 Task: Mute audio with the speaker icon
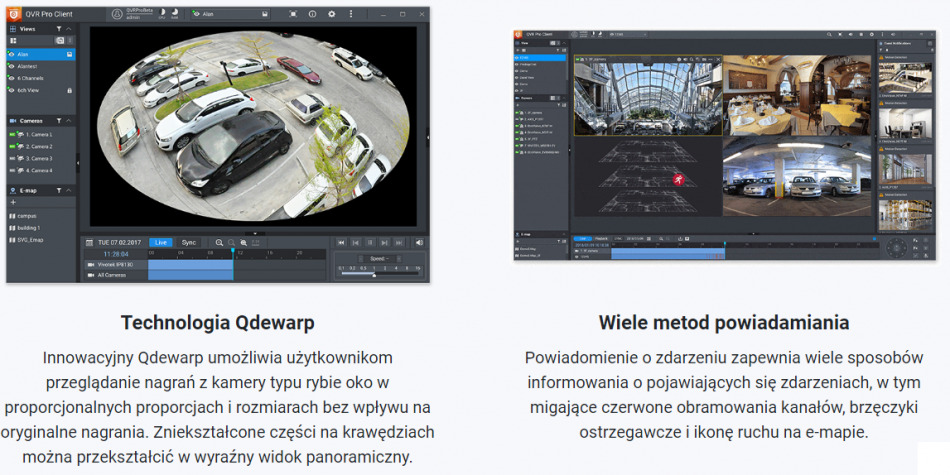click(x=419, y=243)
